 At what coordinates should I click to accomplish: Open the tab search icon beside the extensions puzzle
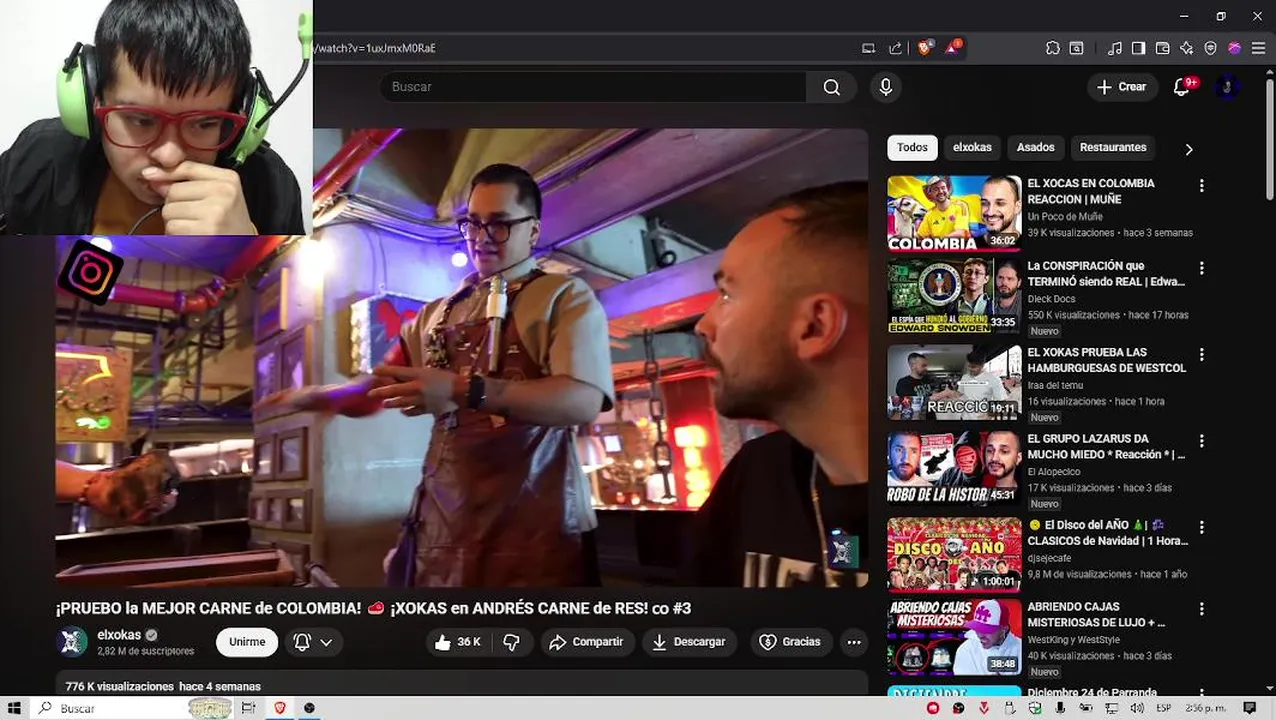[1077, 48]
